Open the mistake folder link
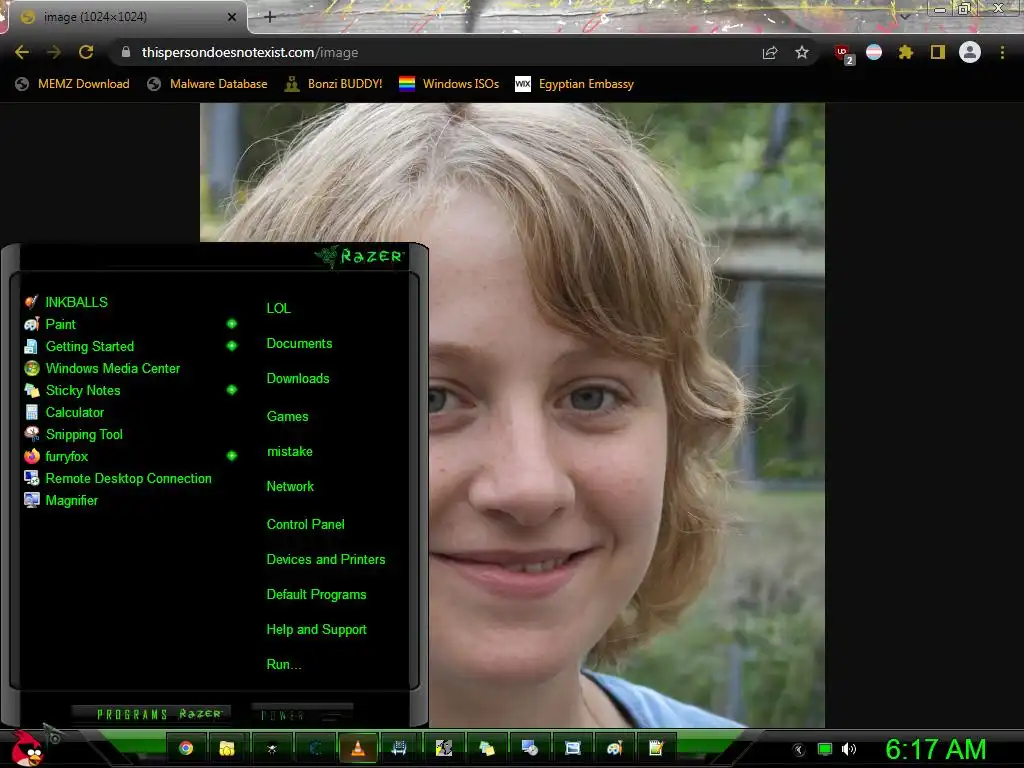 pos(289,452)
